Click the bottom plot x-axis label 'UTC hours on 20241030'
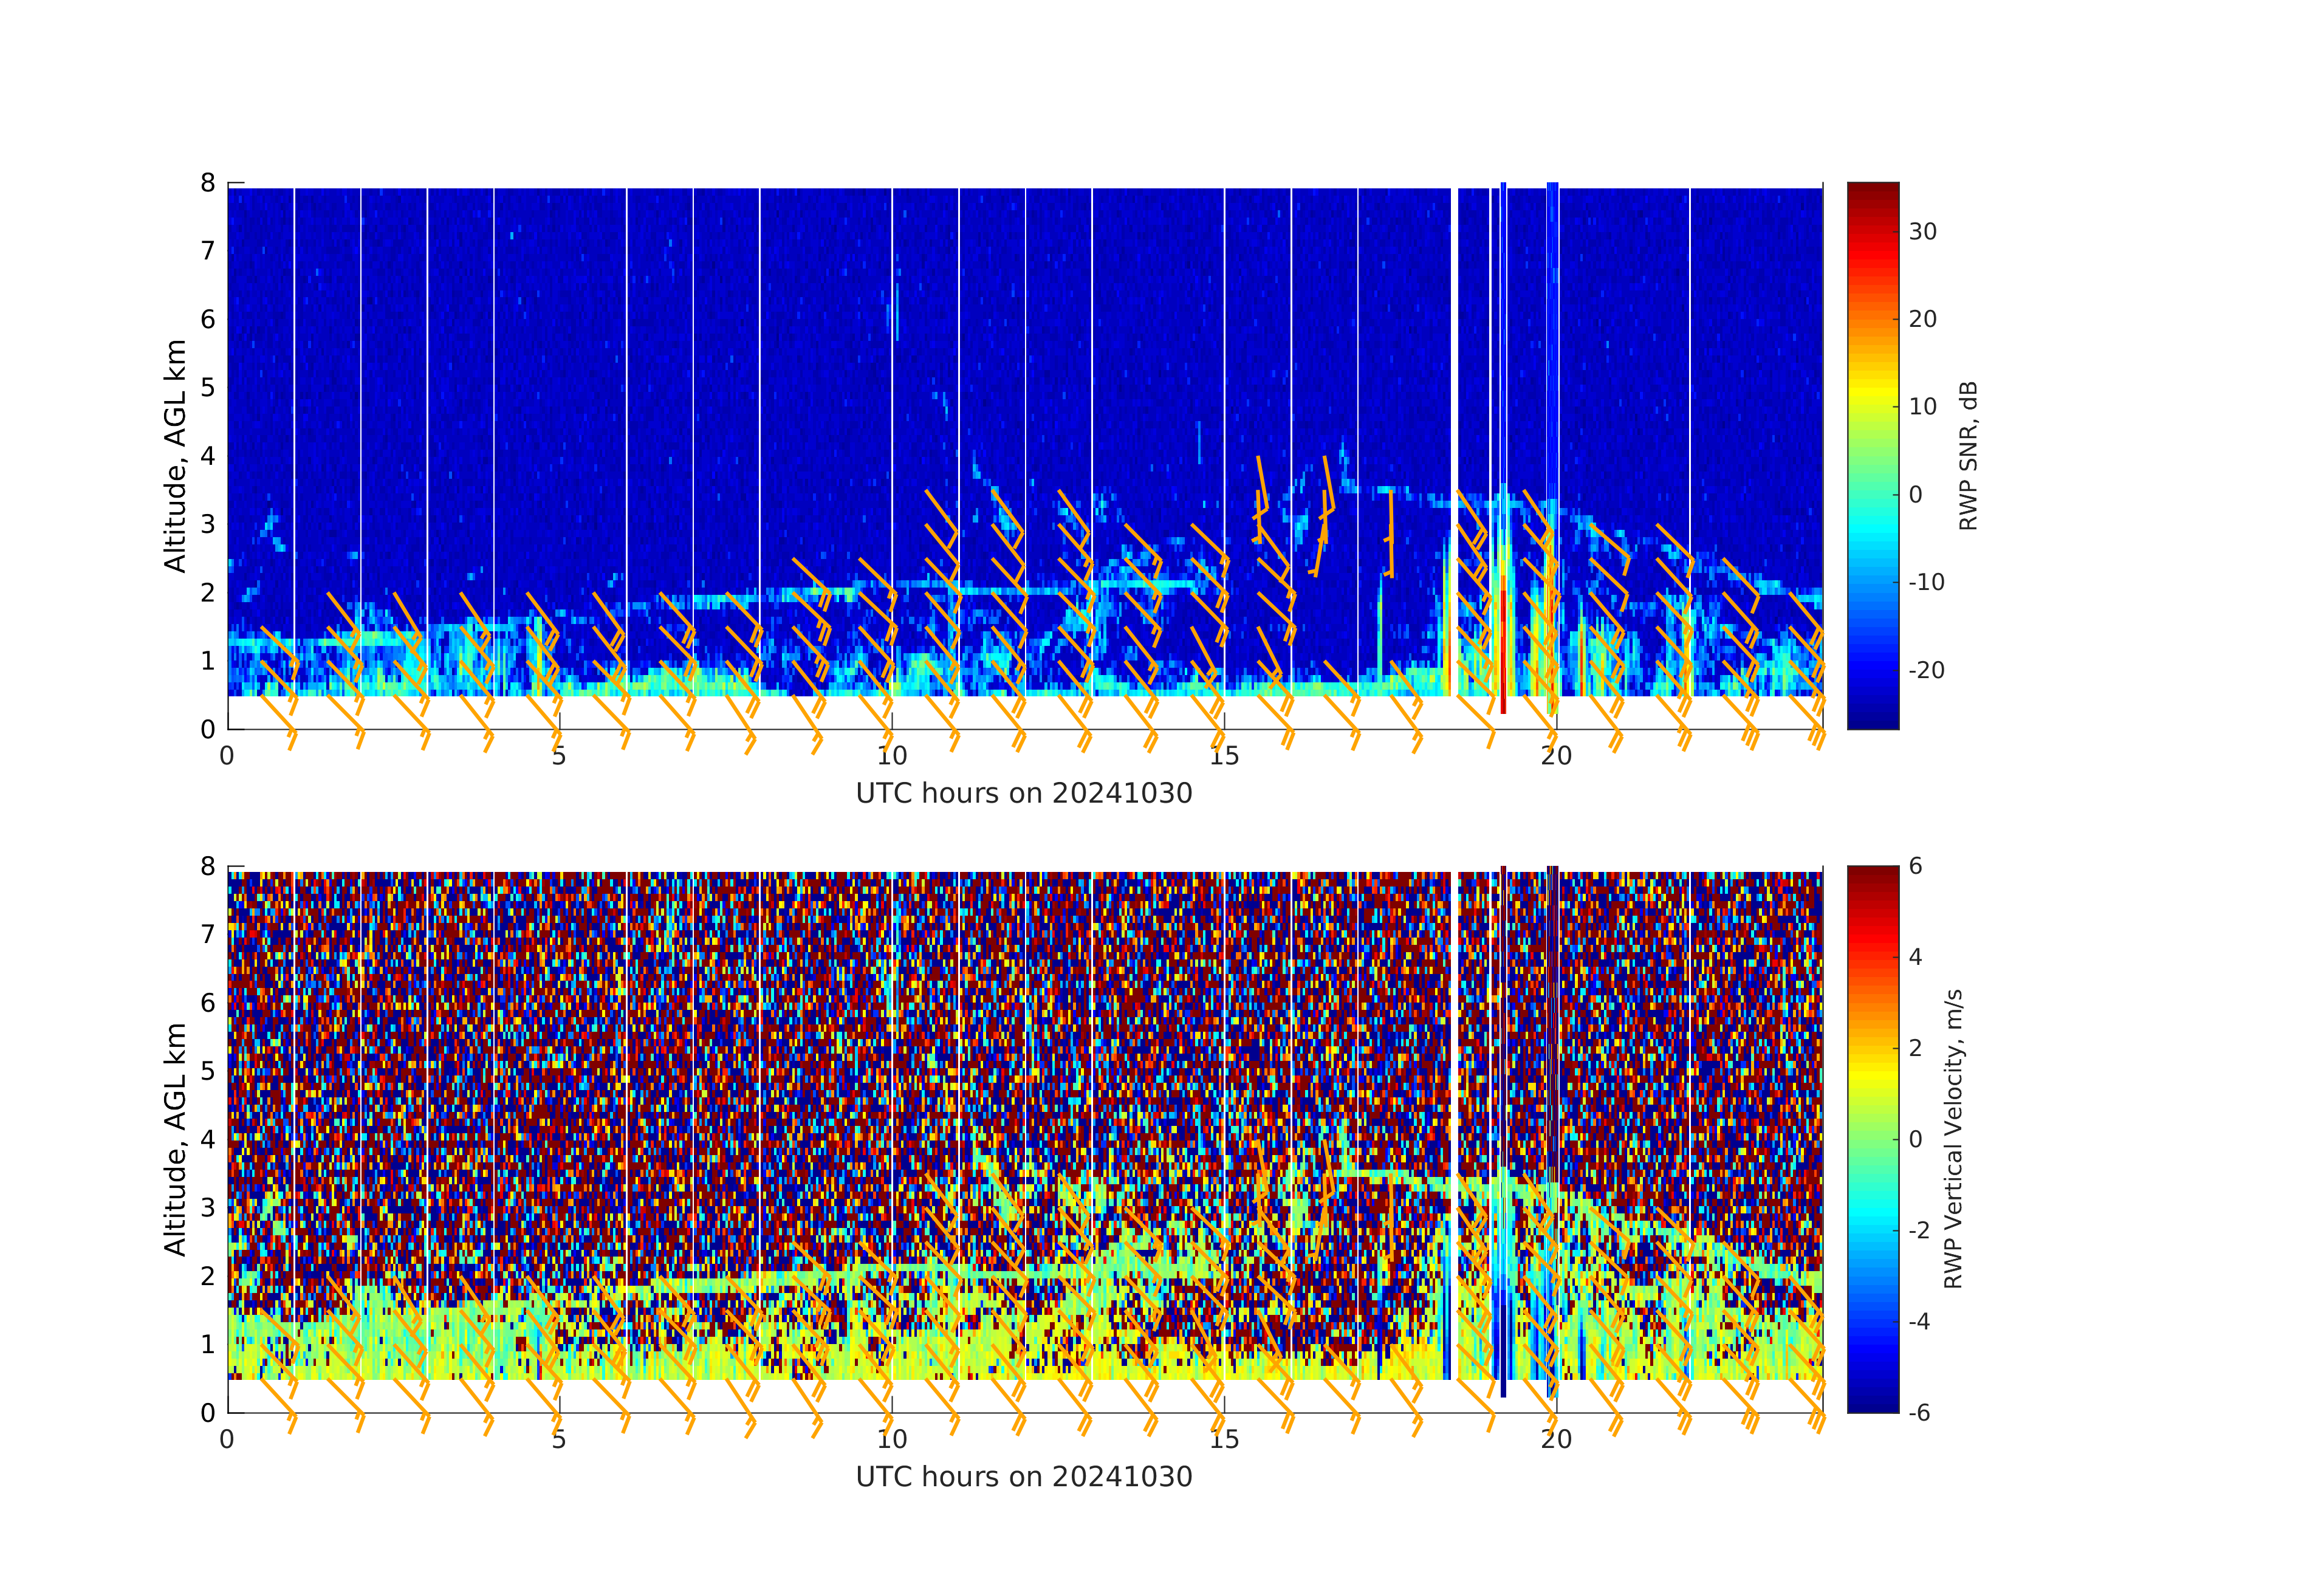Screen dimensions: 2324x1595 (1024, 1476)
